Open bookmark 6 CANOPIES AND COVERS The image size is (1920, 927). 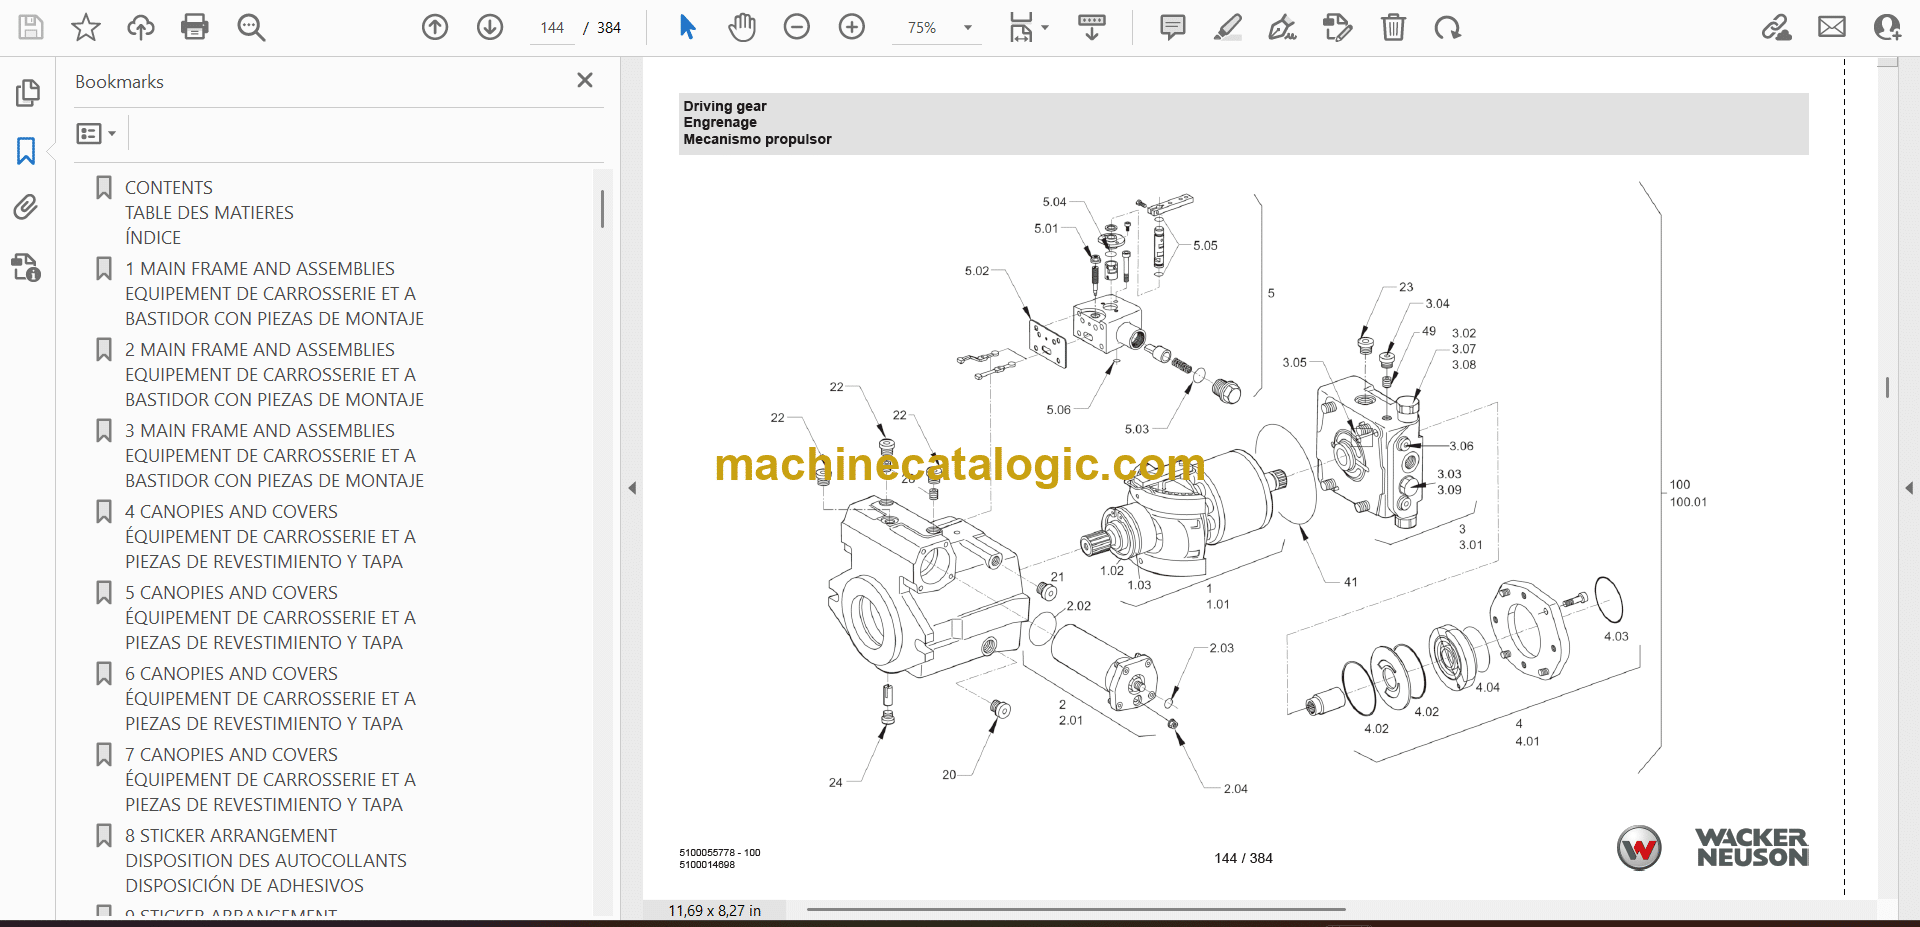[231, 673]
